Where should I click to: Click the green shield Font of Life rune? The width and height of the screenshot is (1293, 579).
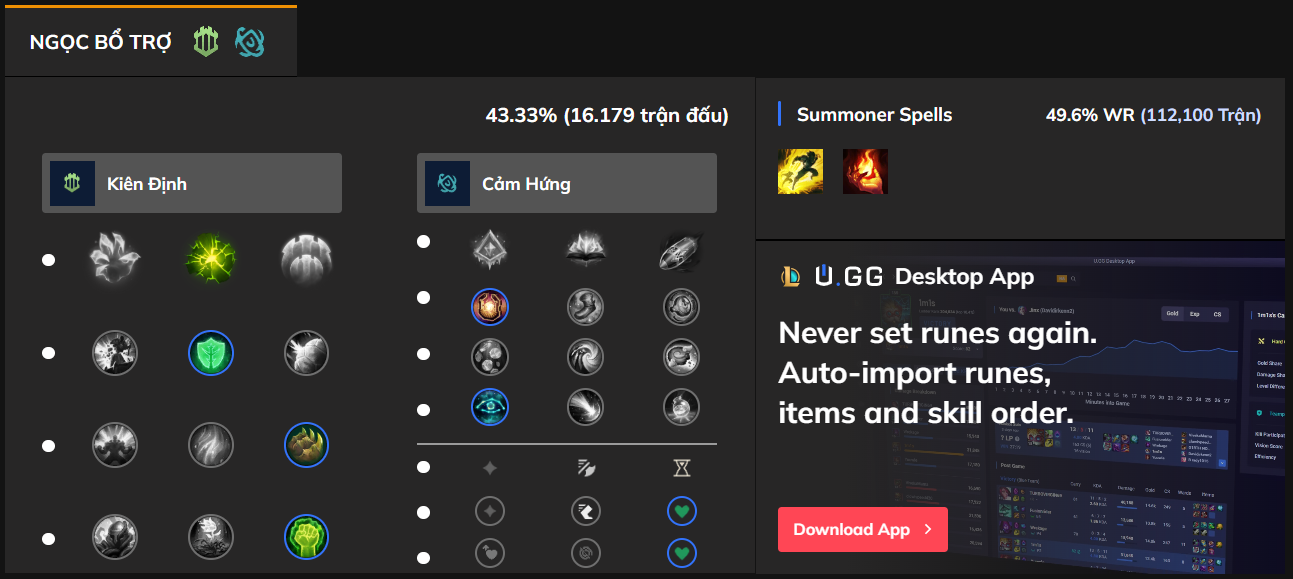point(210,353)
